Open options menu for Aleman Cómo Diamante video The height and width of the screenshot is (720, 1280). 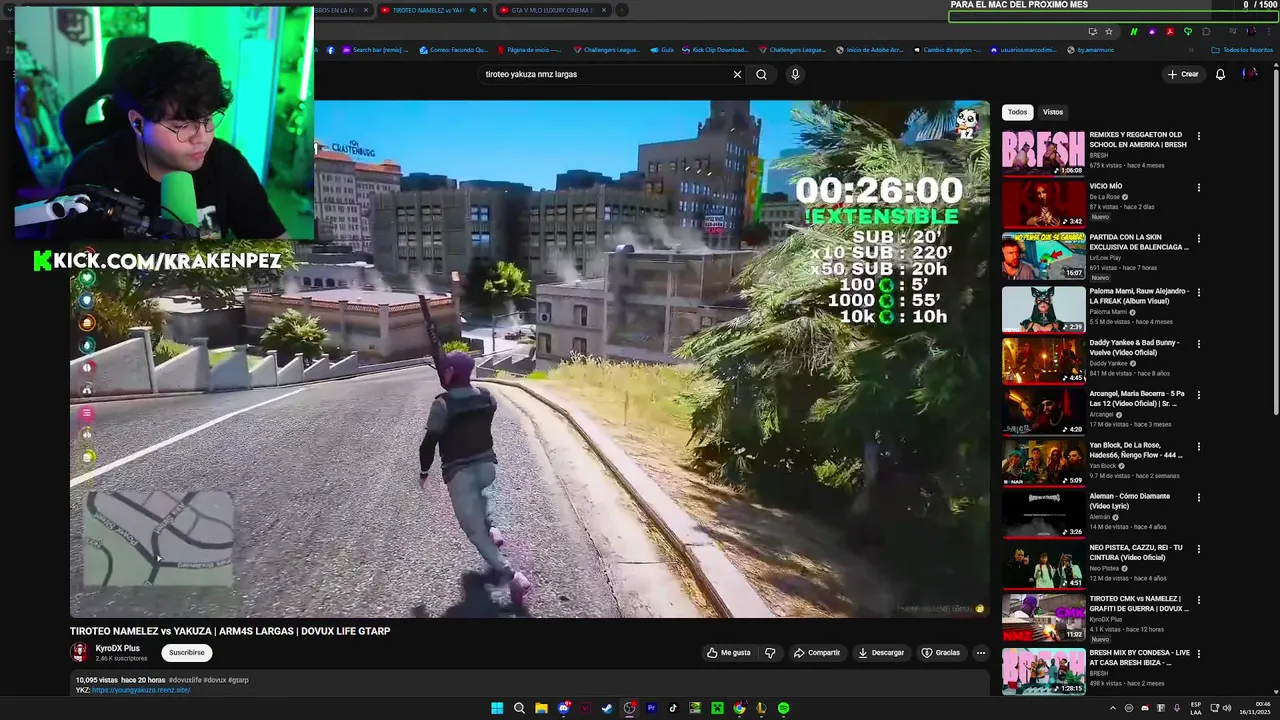pos(1198,497)
